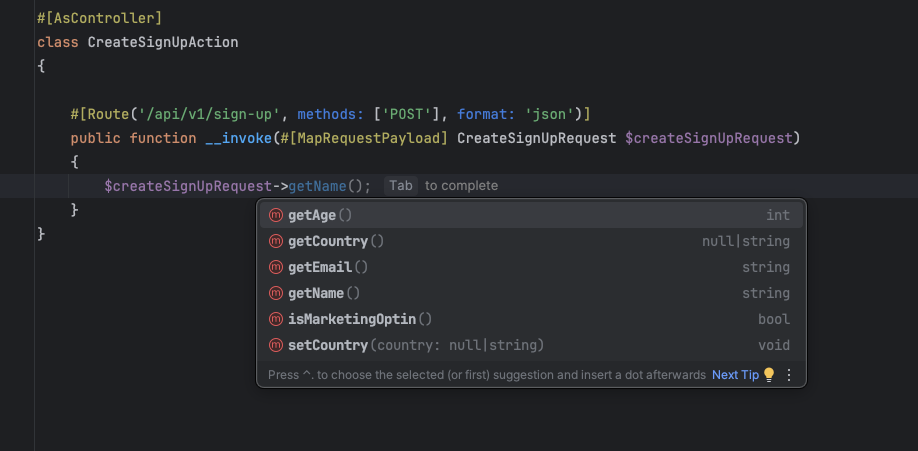Click the CreateSignUpAction class name
This screenshot has height=451, width=918.
pos(163,42)
